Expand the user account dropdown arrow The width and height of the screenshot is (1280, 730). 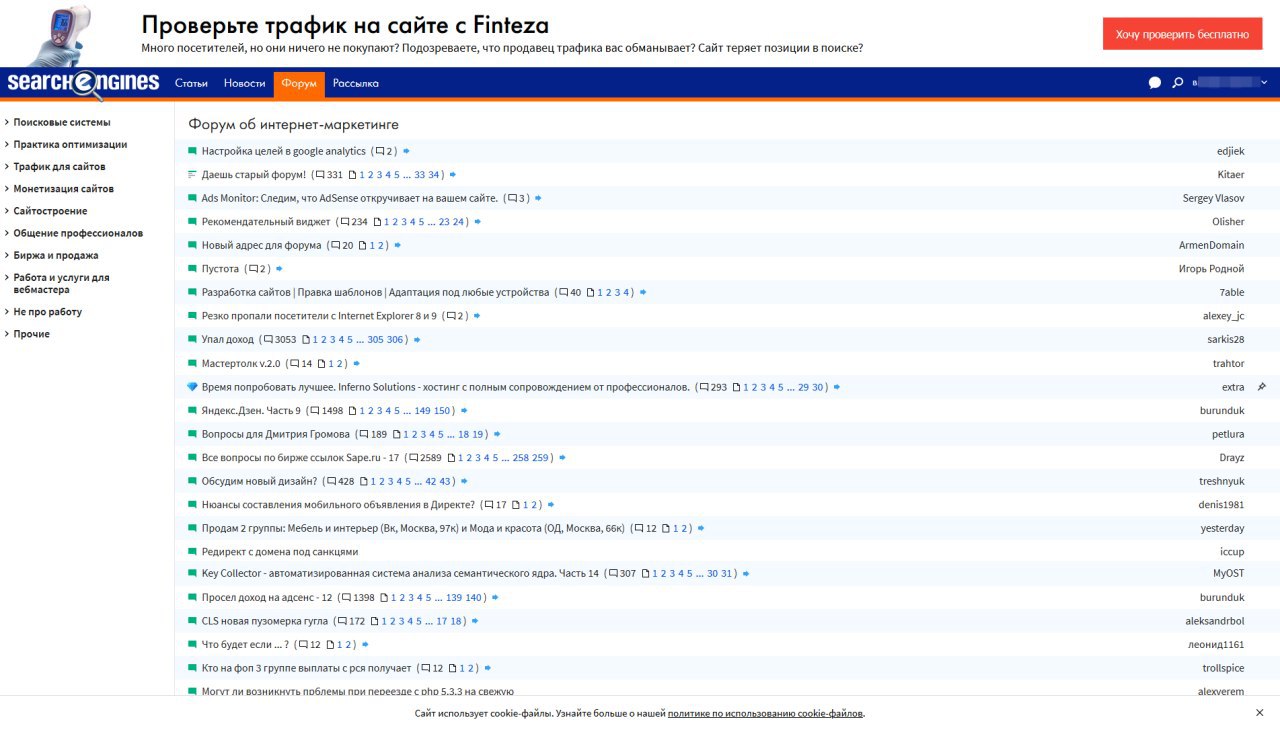click(1264, 83)
